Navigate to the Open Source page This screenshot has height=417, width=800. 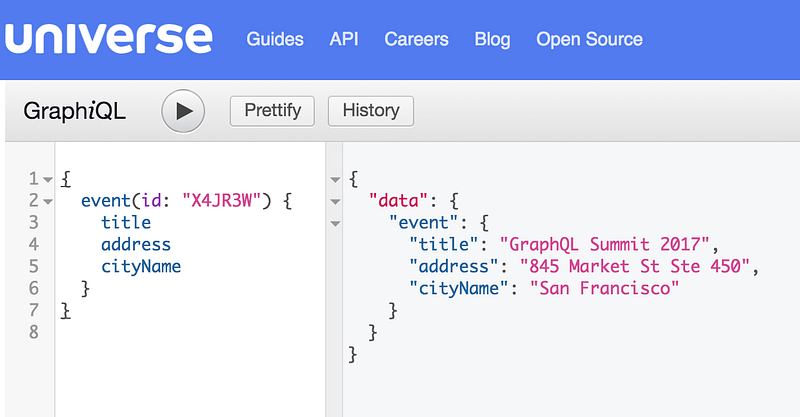(x=589, y=40)
